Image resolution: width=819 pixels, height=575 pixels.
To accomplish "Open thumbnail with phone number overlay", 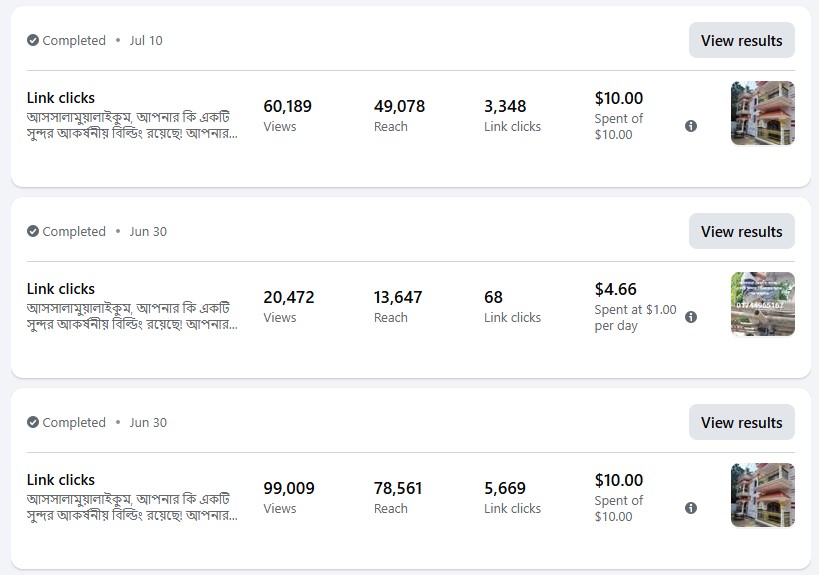I will point(763,304).
